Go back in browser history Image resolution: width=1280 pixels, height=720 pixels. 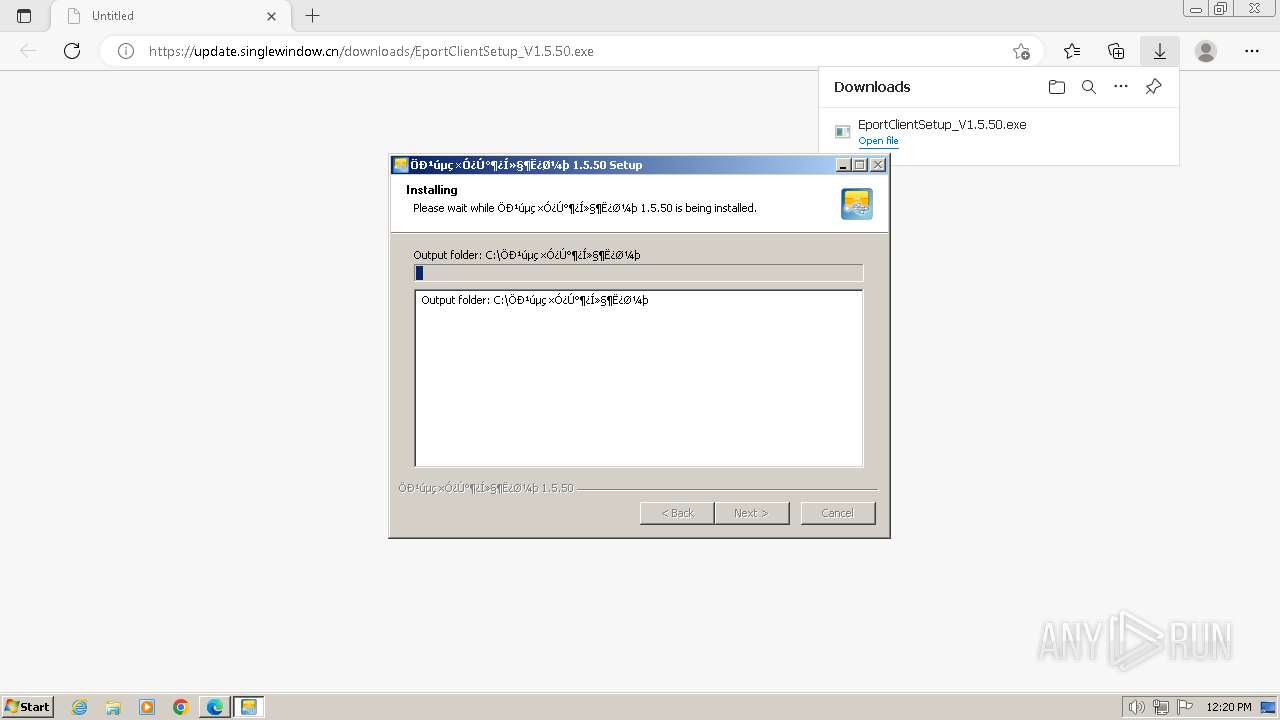(28, 51)
